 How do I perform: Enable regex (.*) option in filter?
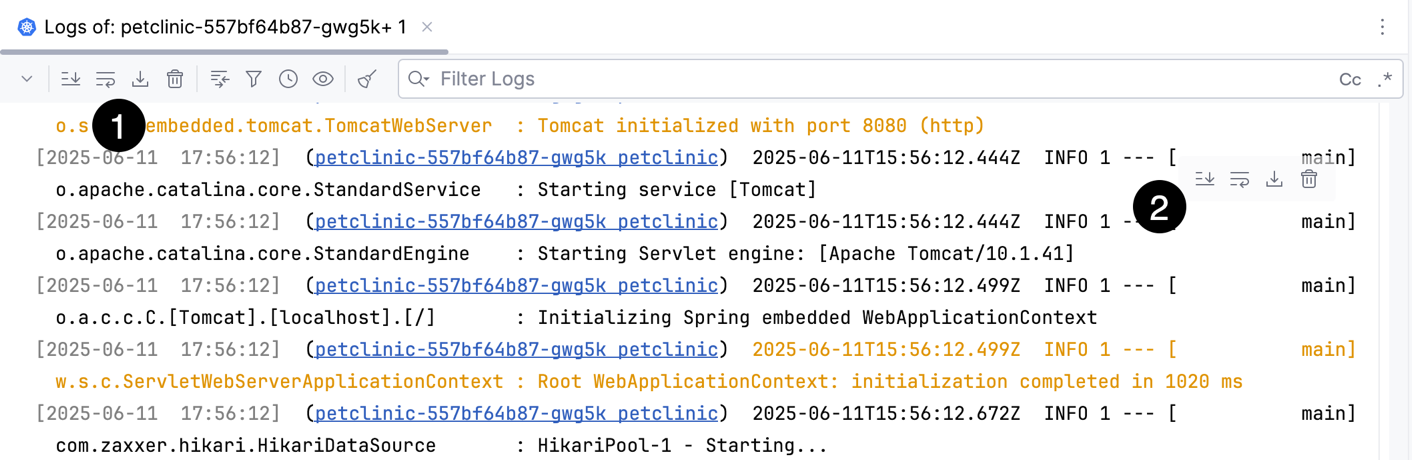coord(1384,80)
